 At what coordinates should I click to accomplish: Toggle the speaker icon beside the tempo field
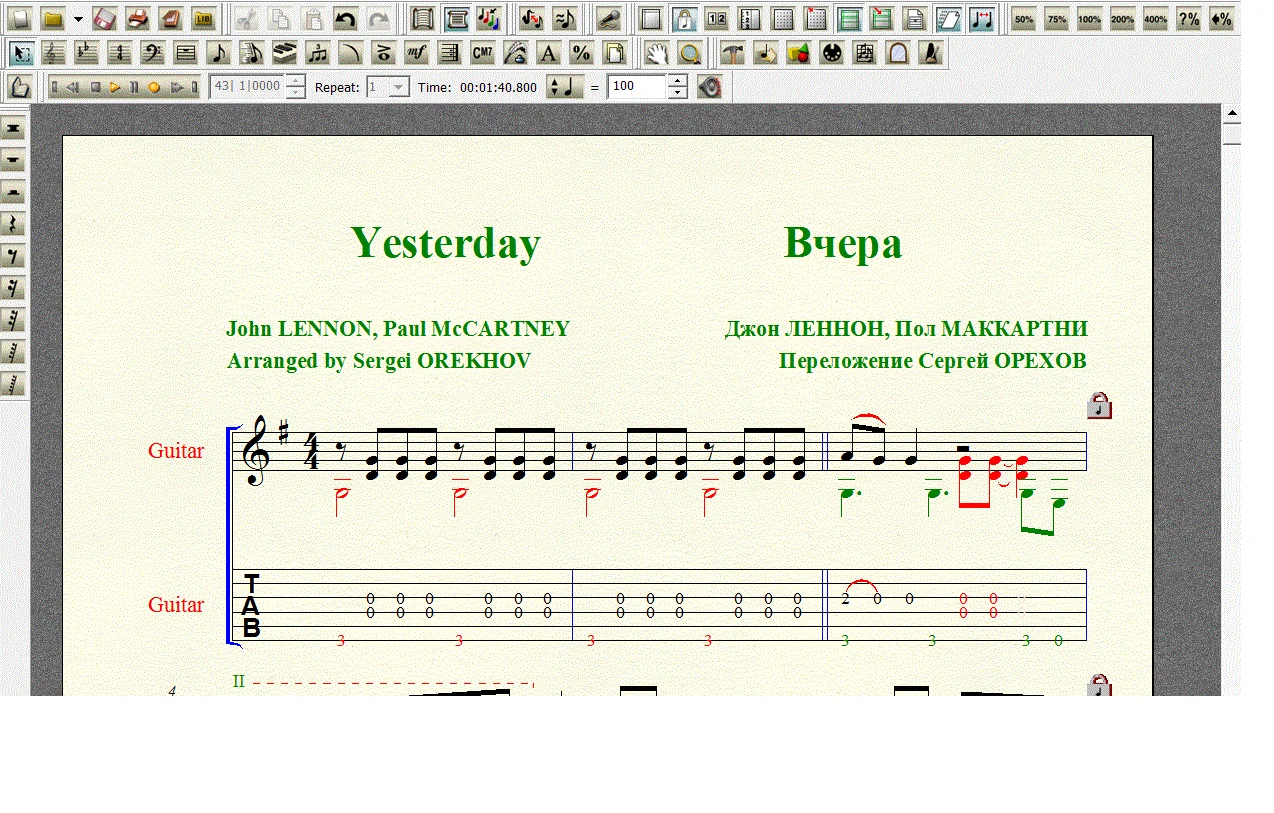click(x=710, y=87)
